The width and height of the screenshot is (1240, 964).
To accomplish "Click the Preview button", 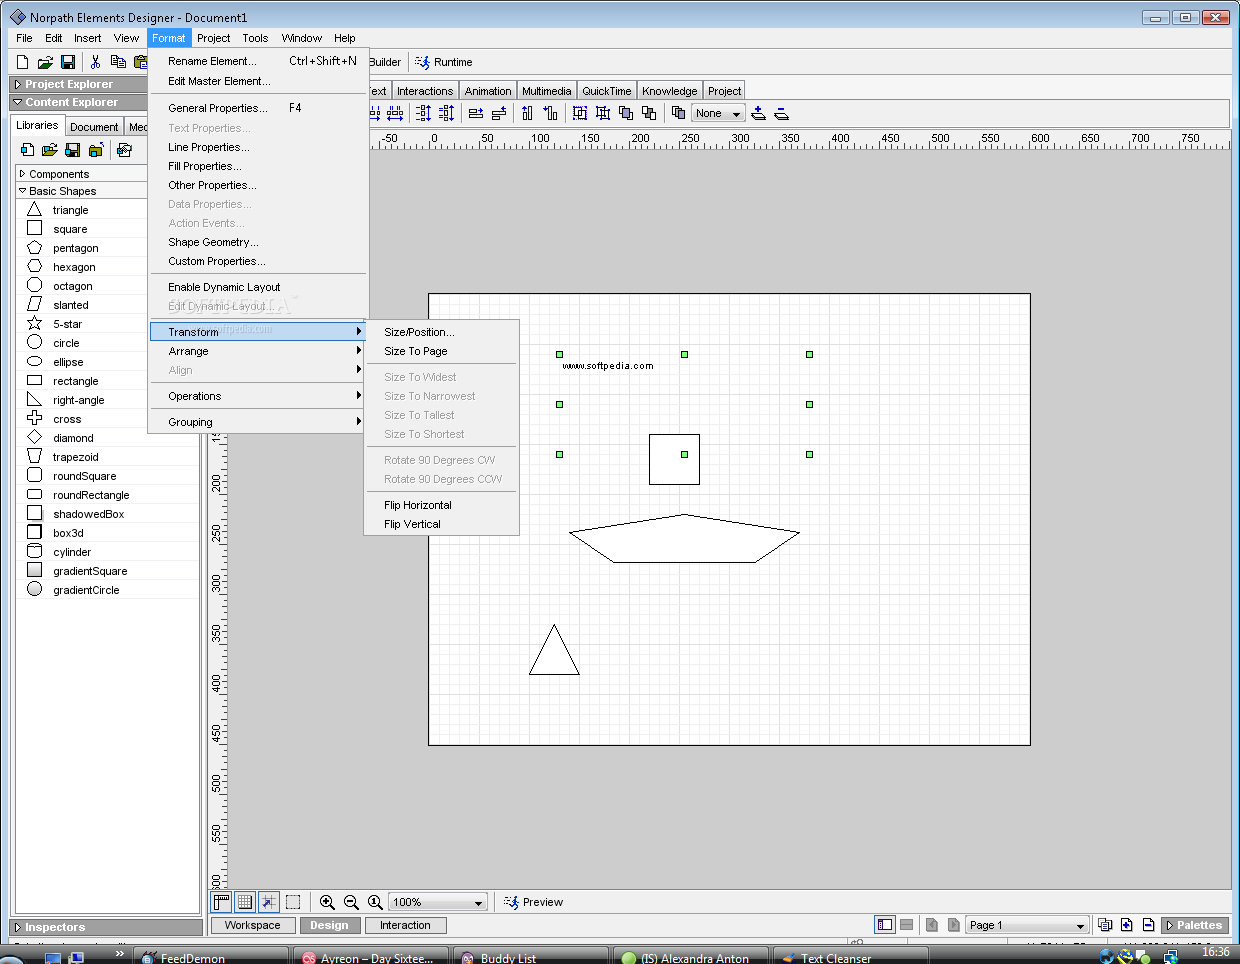I will pos(533,902).
